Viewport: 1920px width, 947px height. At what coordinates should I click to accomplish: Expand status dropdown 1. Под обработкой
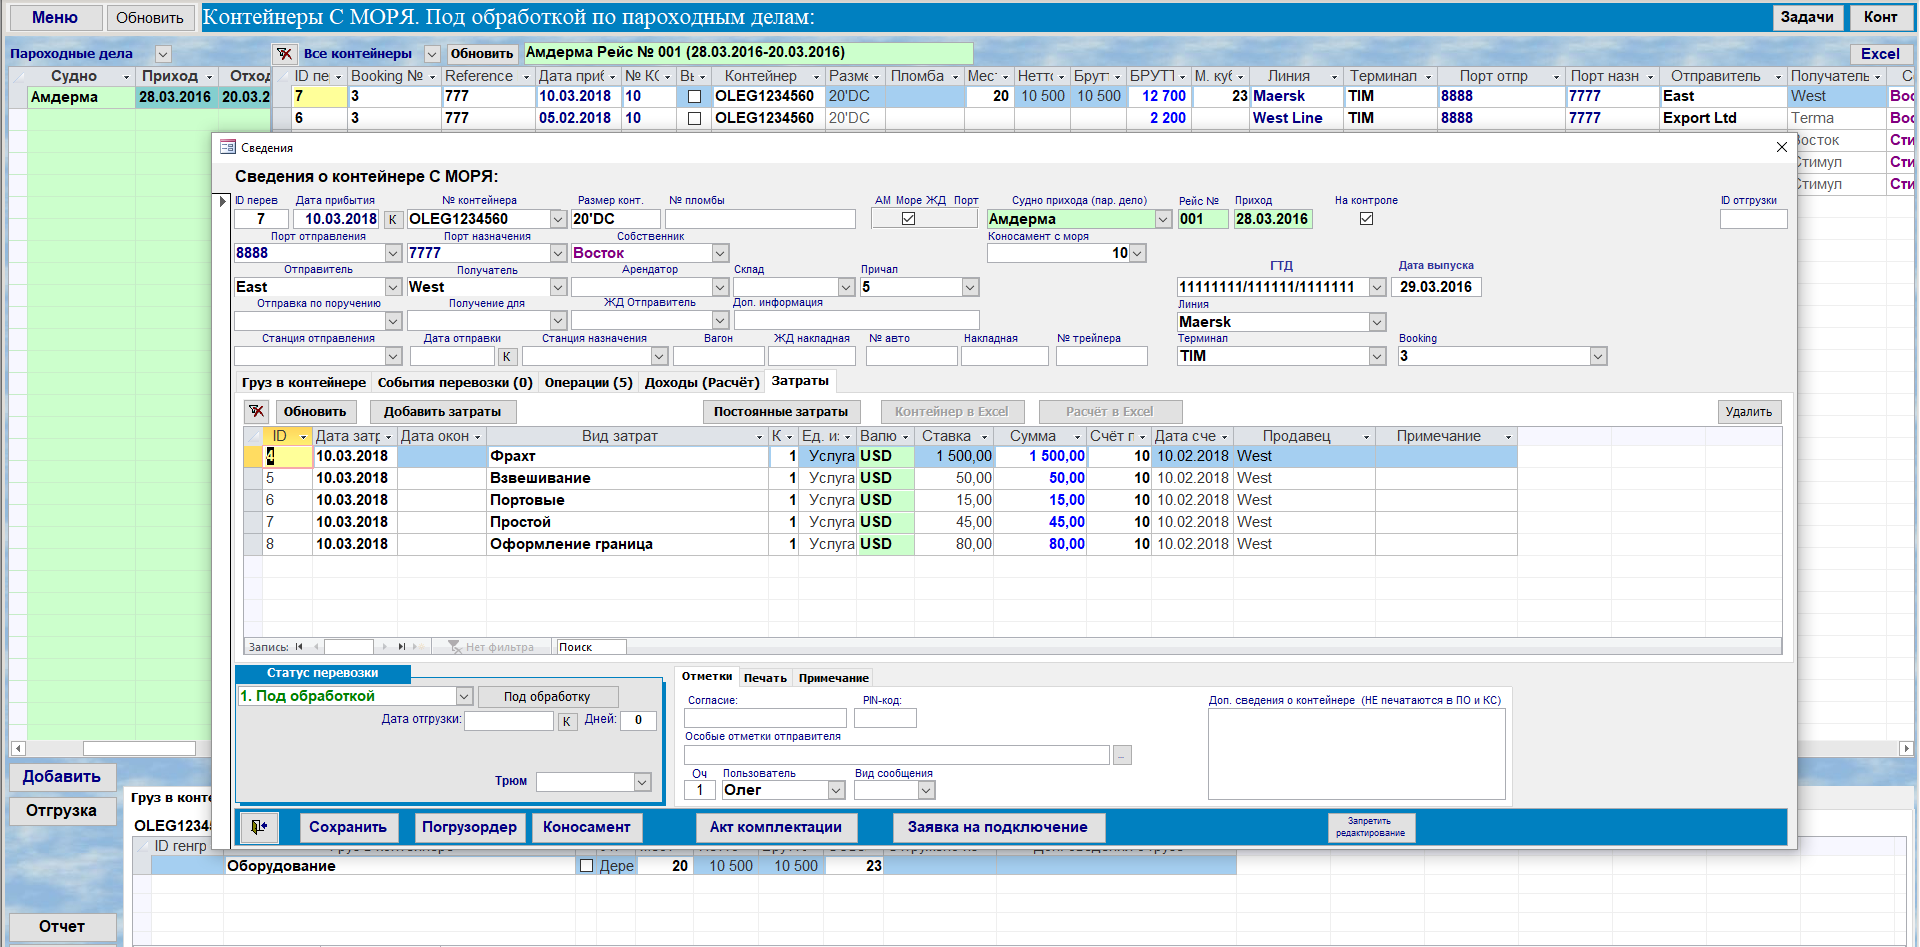pos(464,696)
